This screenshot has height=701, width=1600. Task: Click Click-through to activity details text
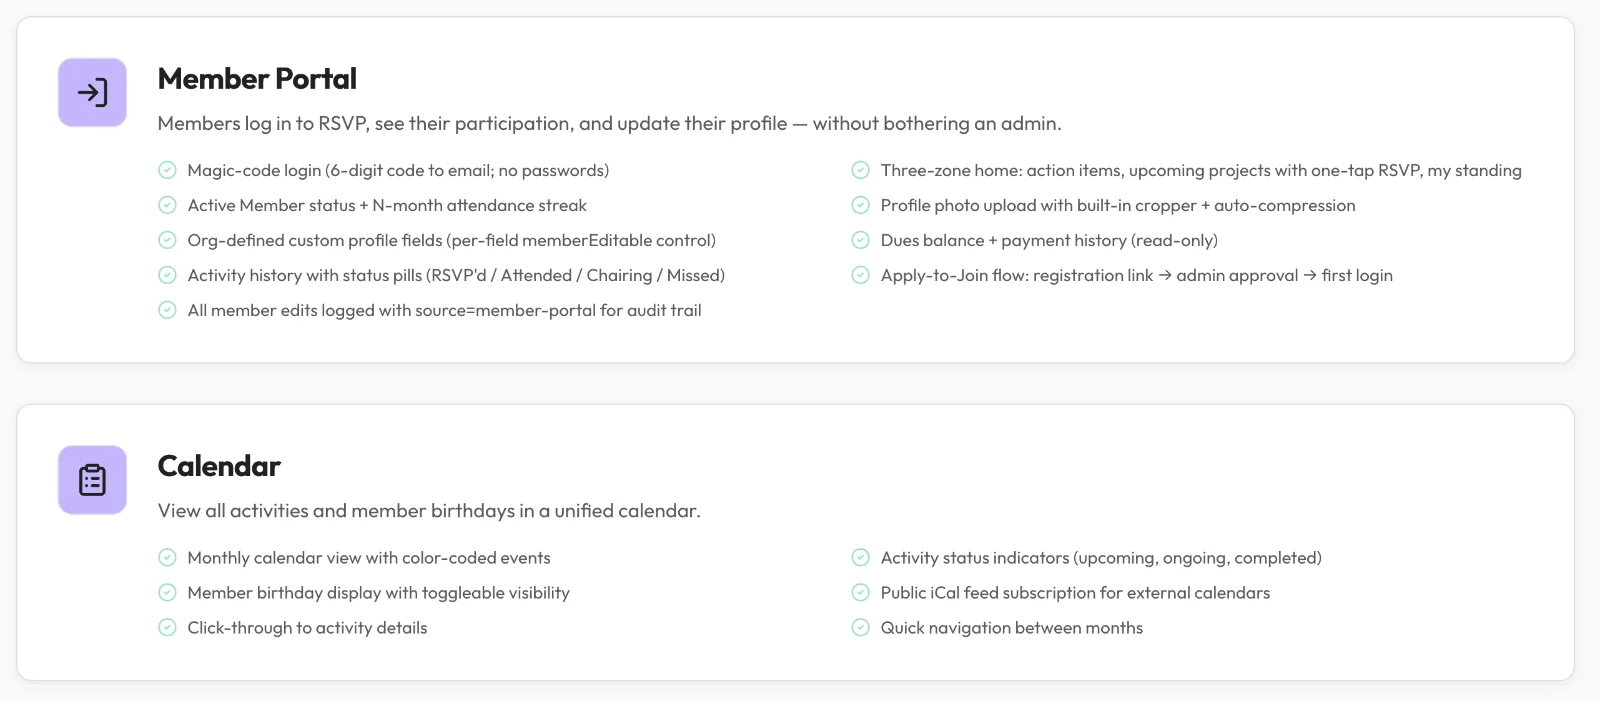click(307, 628)
